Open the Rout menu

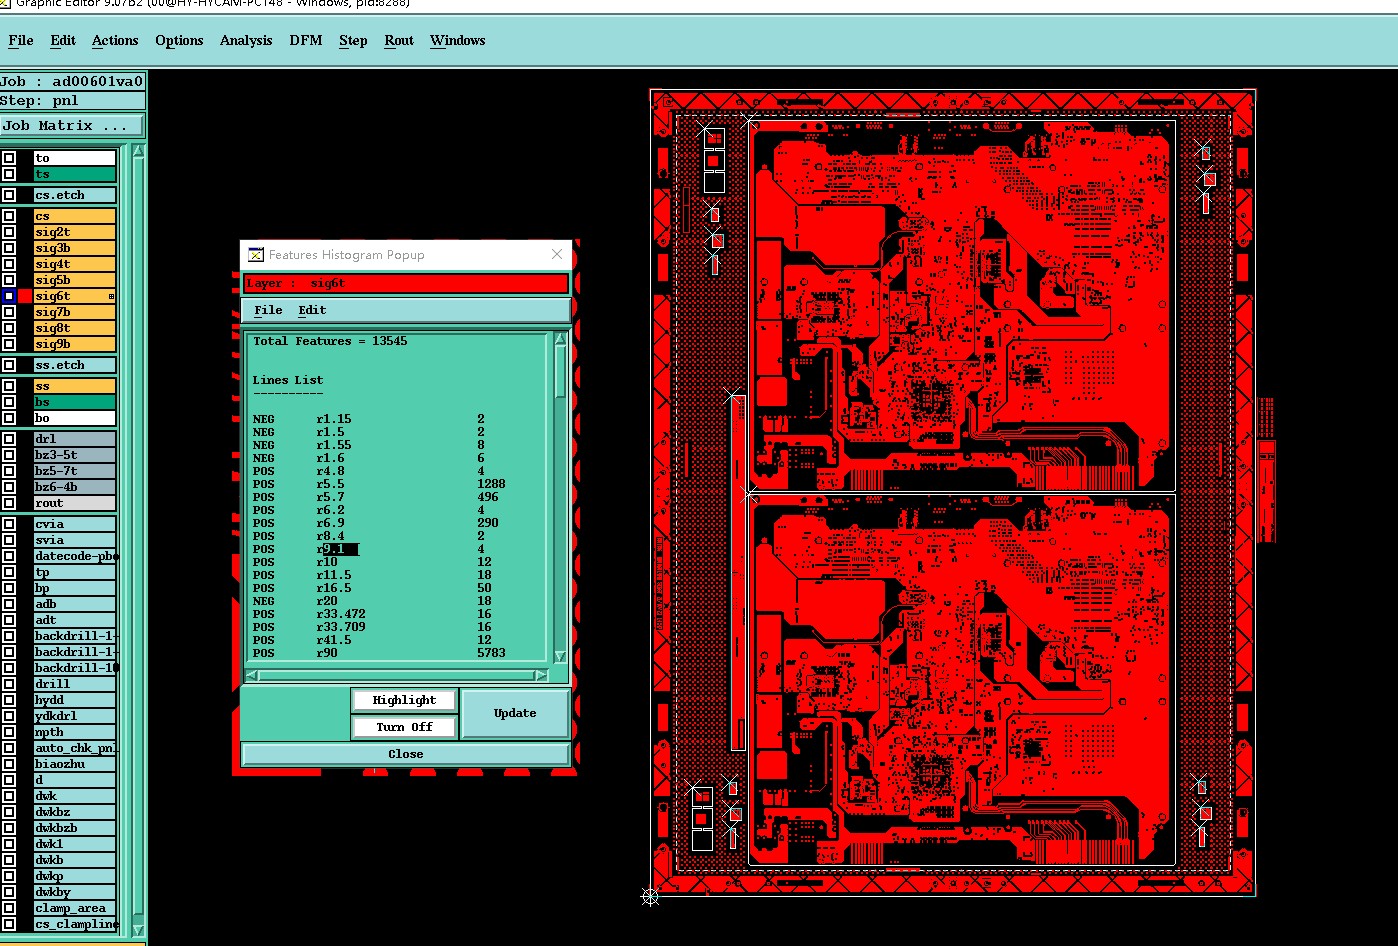(x=399, y=41)
